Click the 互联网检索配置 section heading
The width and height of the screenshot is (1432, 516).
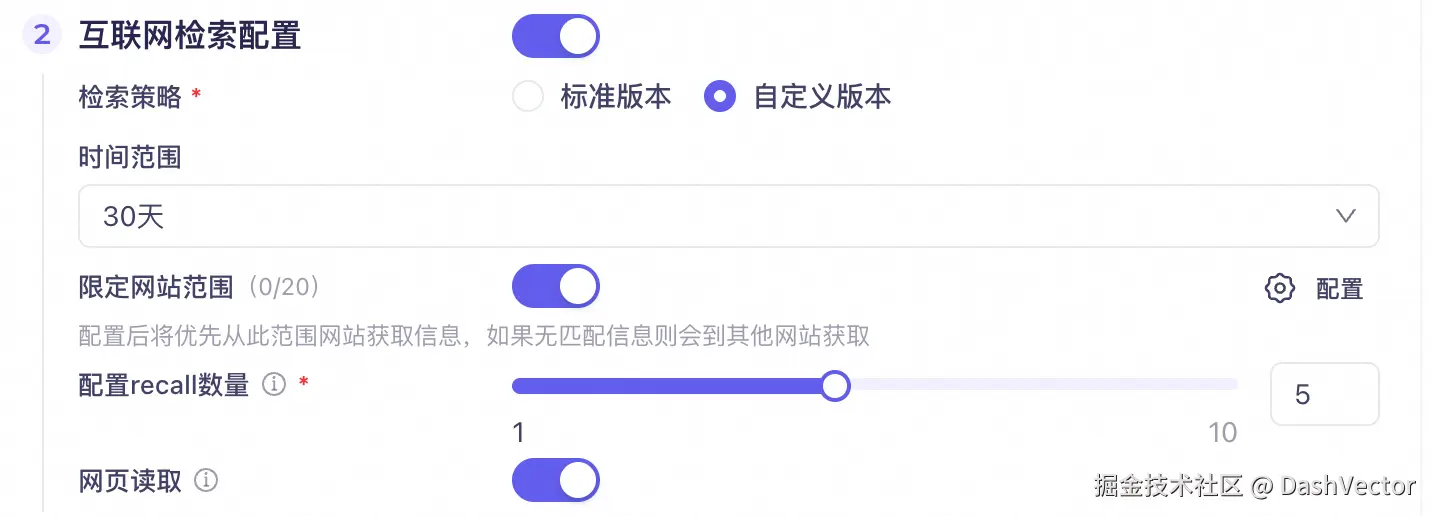coord(190,36)
